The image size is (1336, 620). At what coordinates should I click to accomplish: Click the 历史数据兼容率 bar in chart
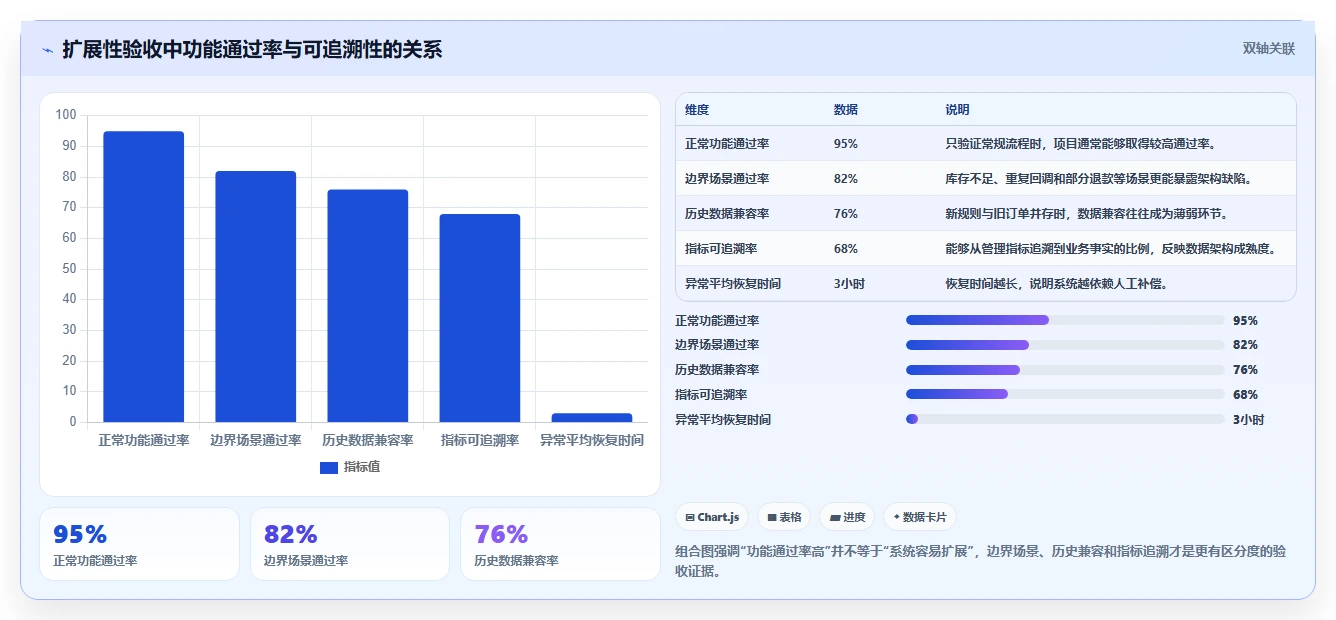coord(368,306)
